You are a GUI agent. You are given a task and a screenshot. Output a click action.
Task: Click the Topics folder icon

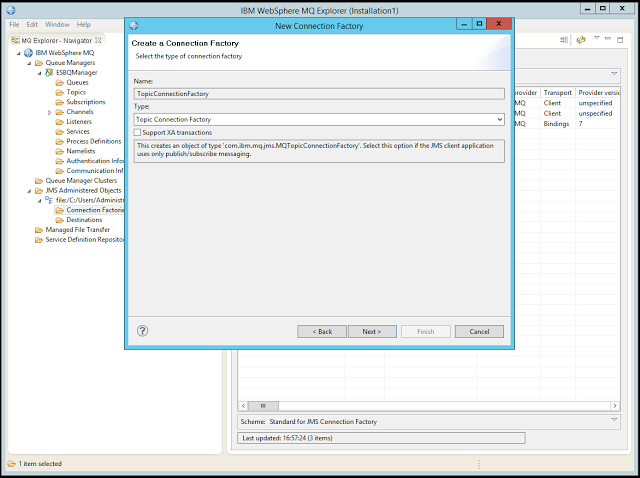60,92
